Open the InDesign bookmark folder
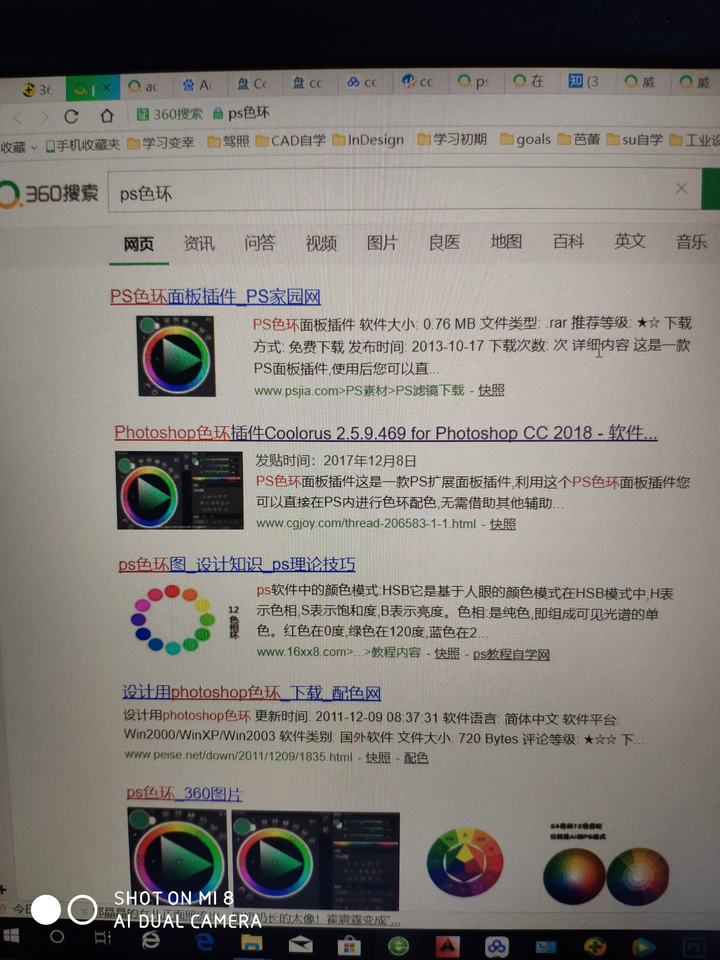 click(x=369, y=140)
